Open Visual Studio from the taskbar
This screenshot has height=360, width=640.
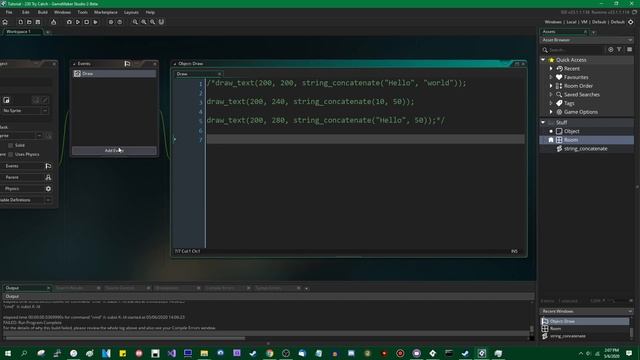coord(172,353)
